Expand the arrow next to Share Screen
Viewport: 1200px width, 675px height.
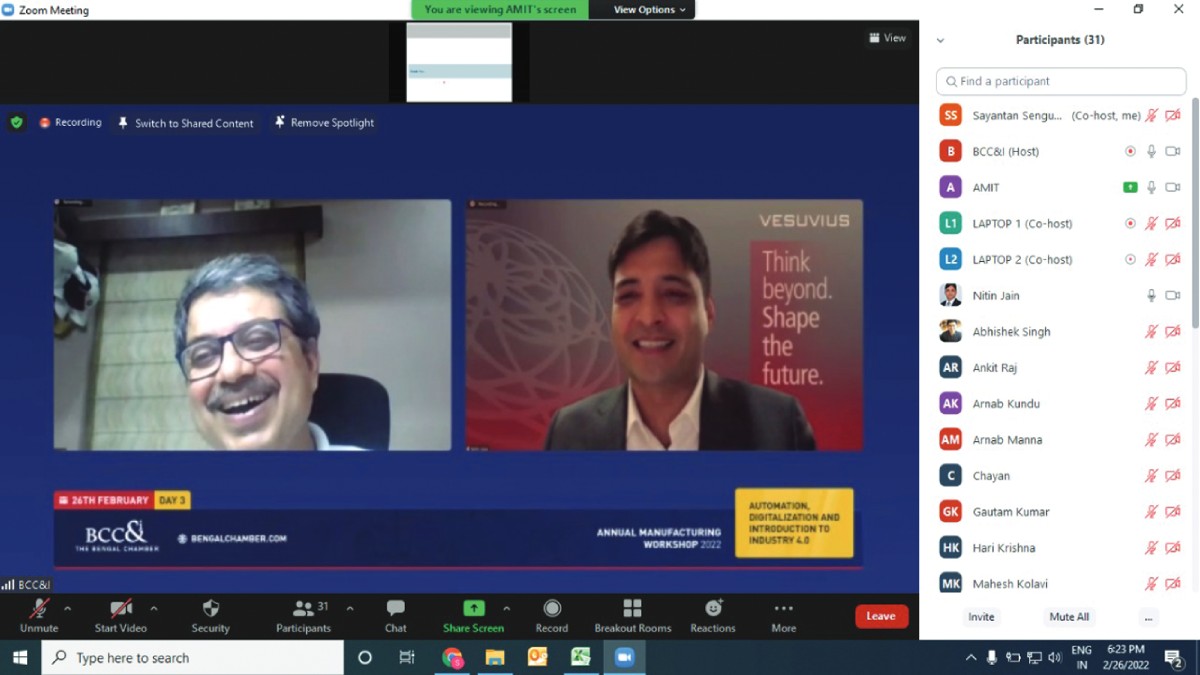click(506, 608)
